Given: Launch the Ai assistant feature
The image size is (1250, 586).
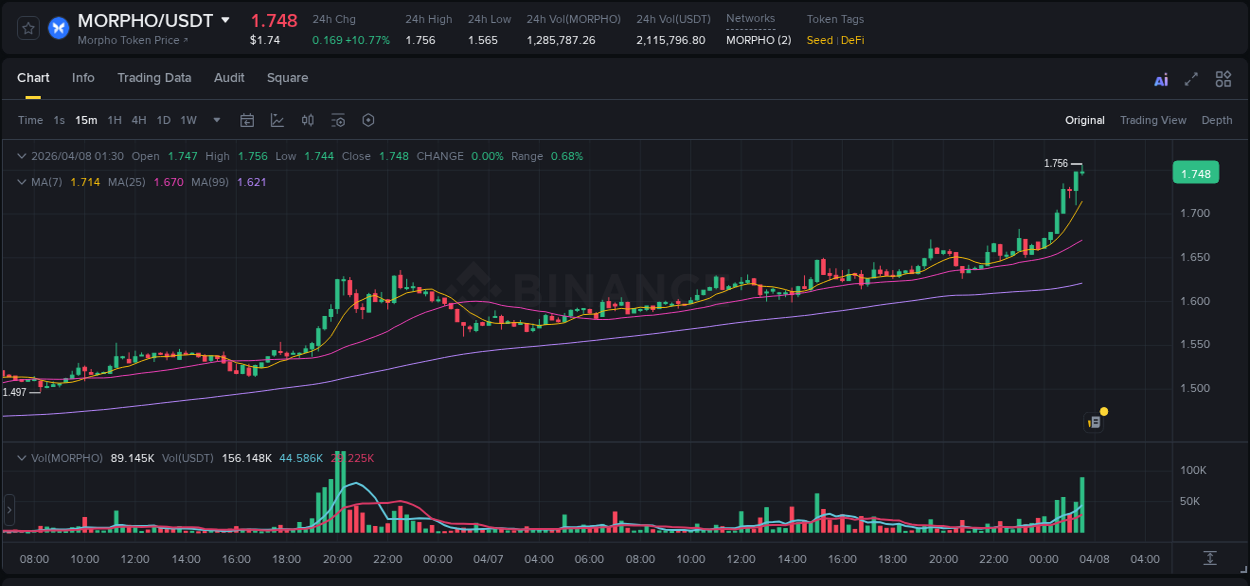Looking at the screenshot, I should (1160, 78).
